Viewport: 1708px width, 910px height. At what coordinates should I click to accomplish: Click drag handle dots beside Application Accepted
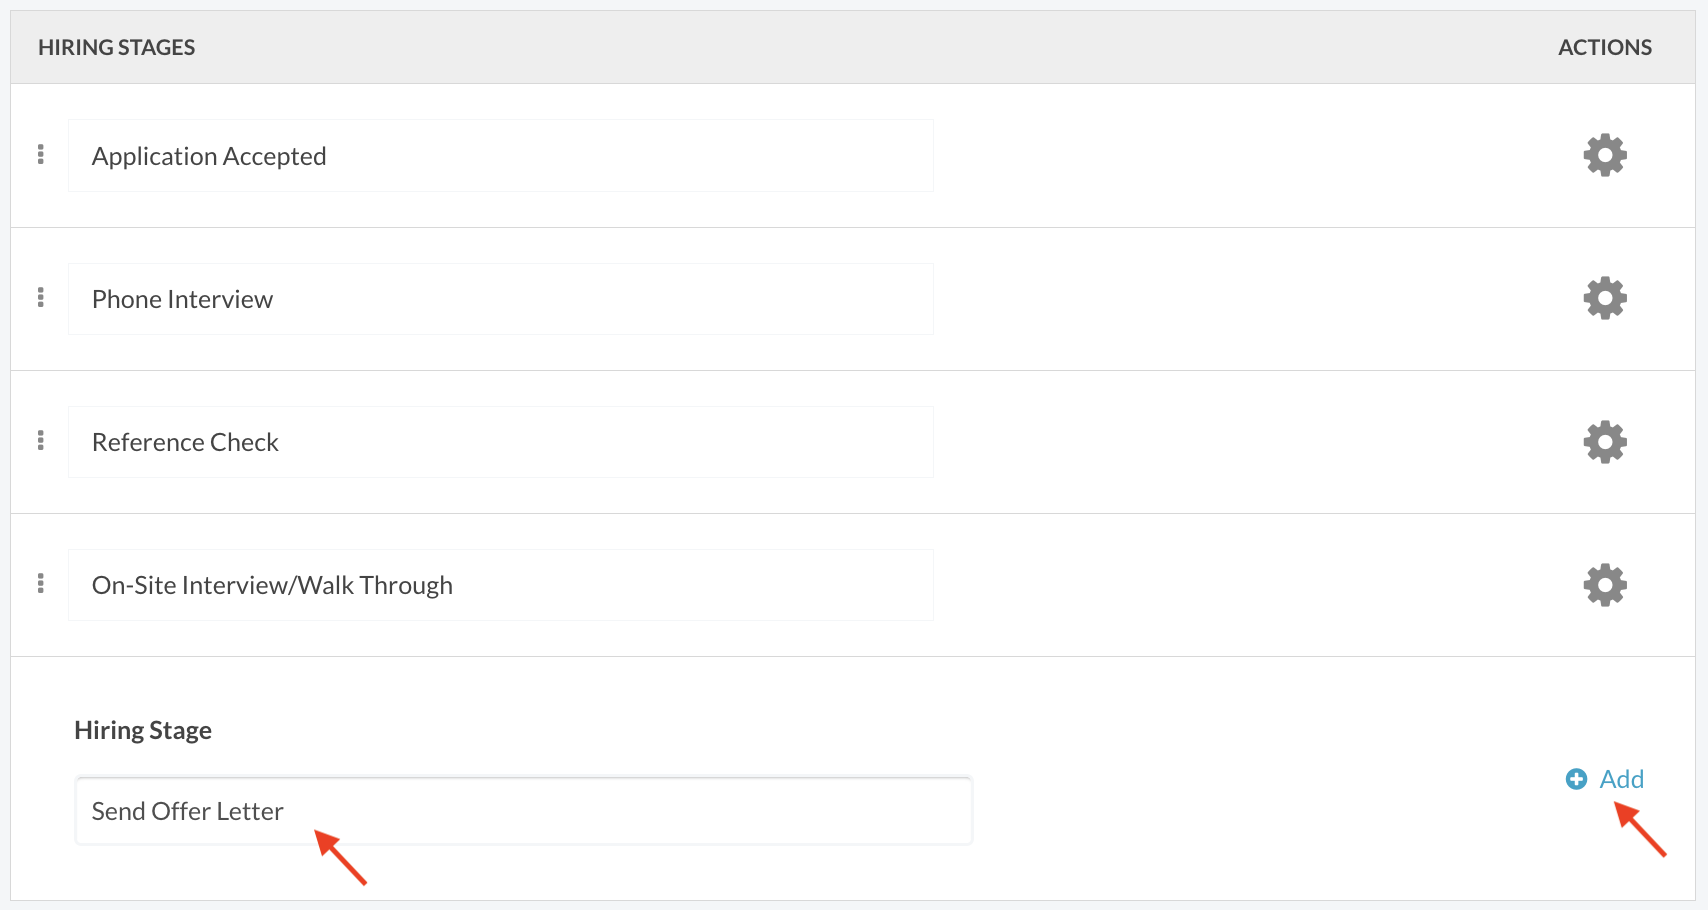tap(41, 154)
